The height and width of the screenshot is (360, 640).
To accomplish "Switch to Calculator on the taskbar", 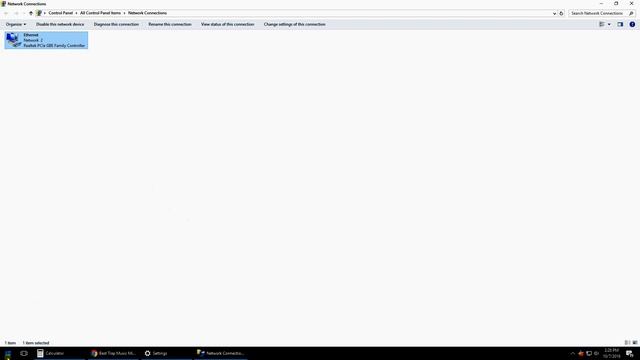I will click(60, 353).
